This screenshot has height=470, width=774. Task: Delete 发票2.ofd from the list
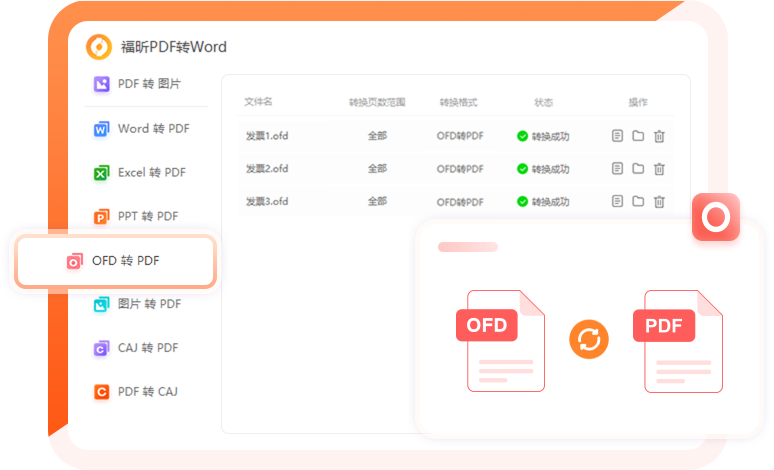pos(659,169)
